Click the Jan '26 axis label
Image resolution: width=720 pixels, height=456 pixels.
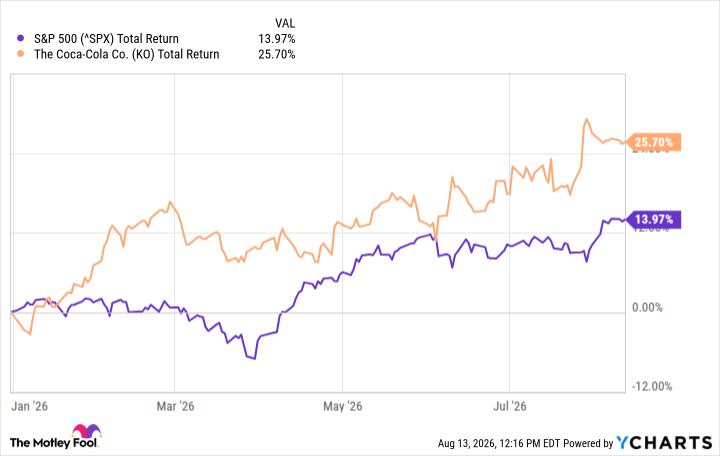click(29, 406)
